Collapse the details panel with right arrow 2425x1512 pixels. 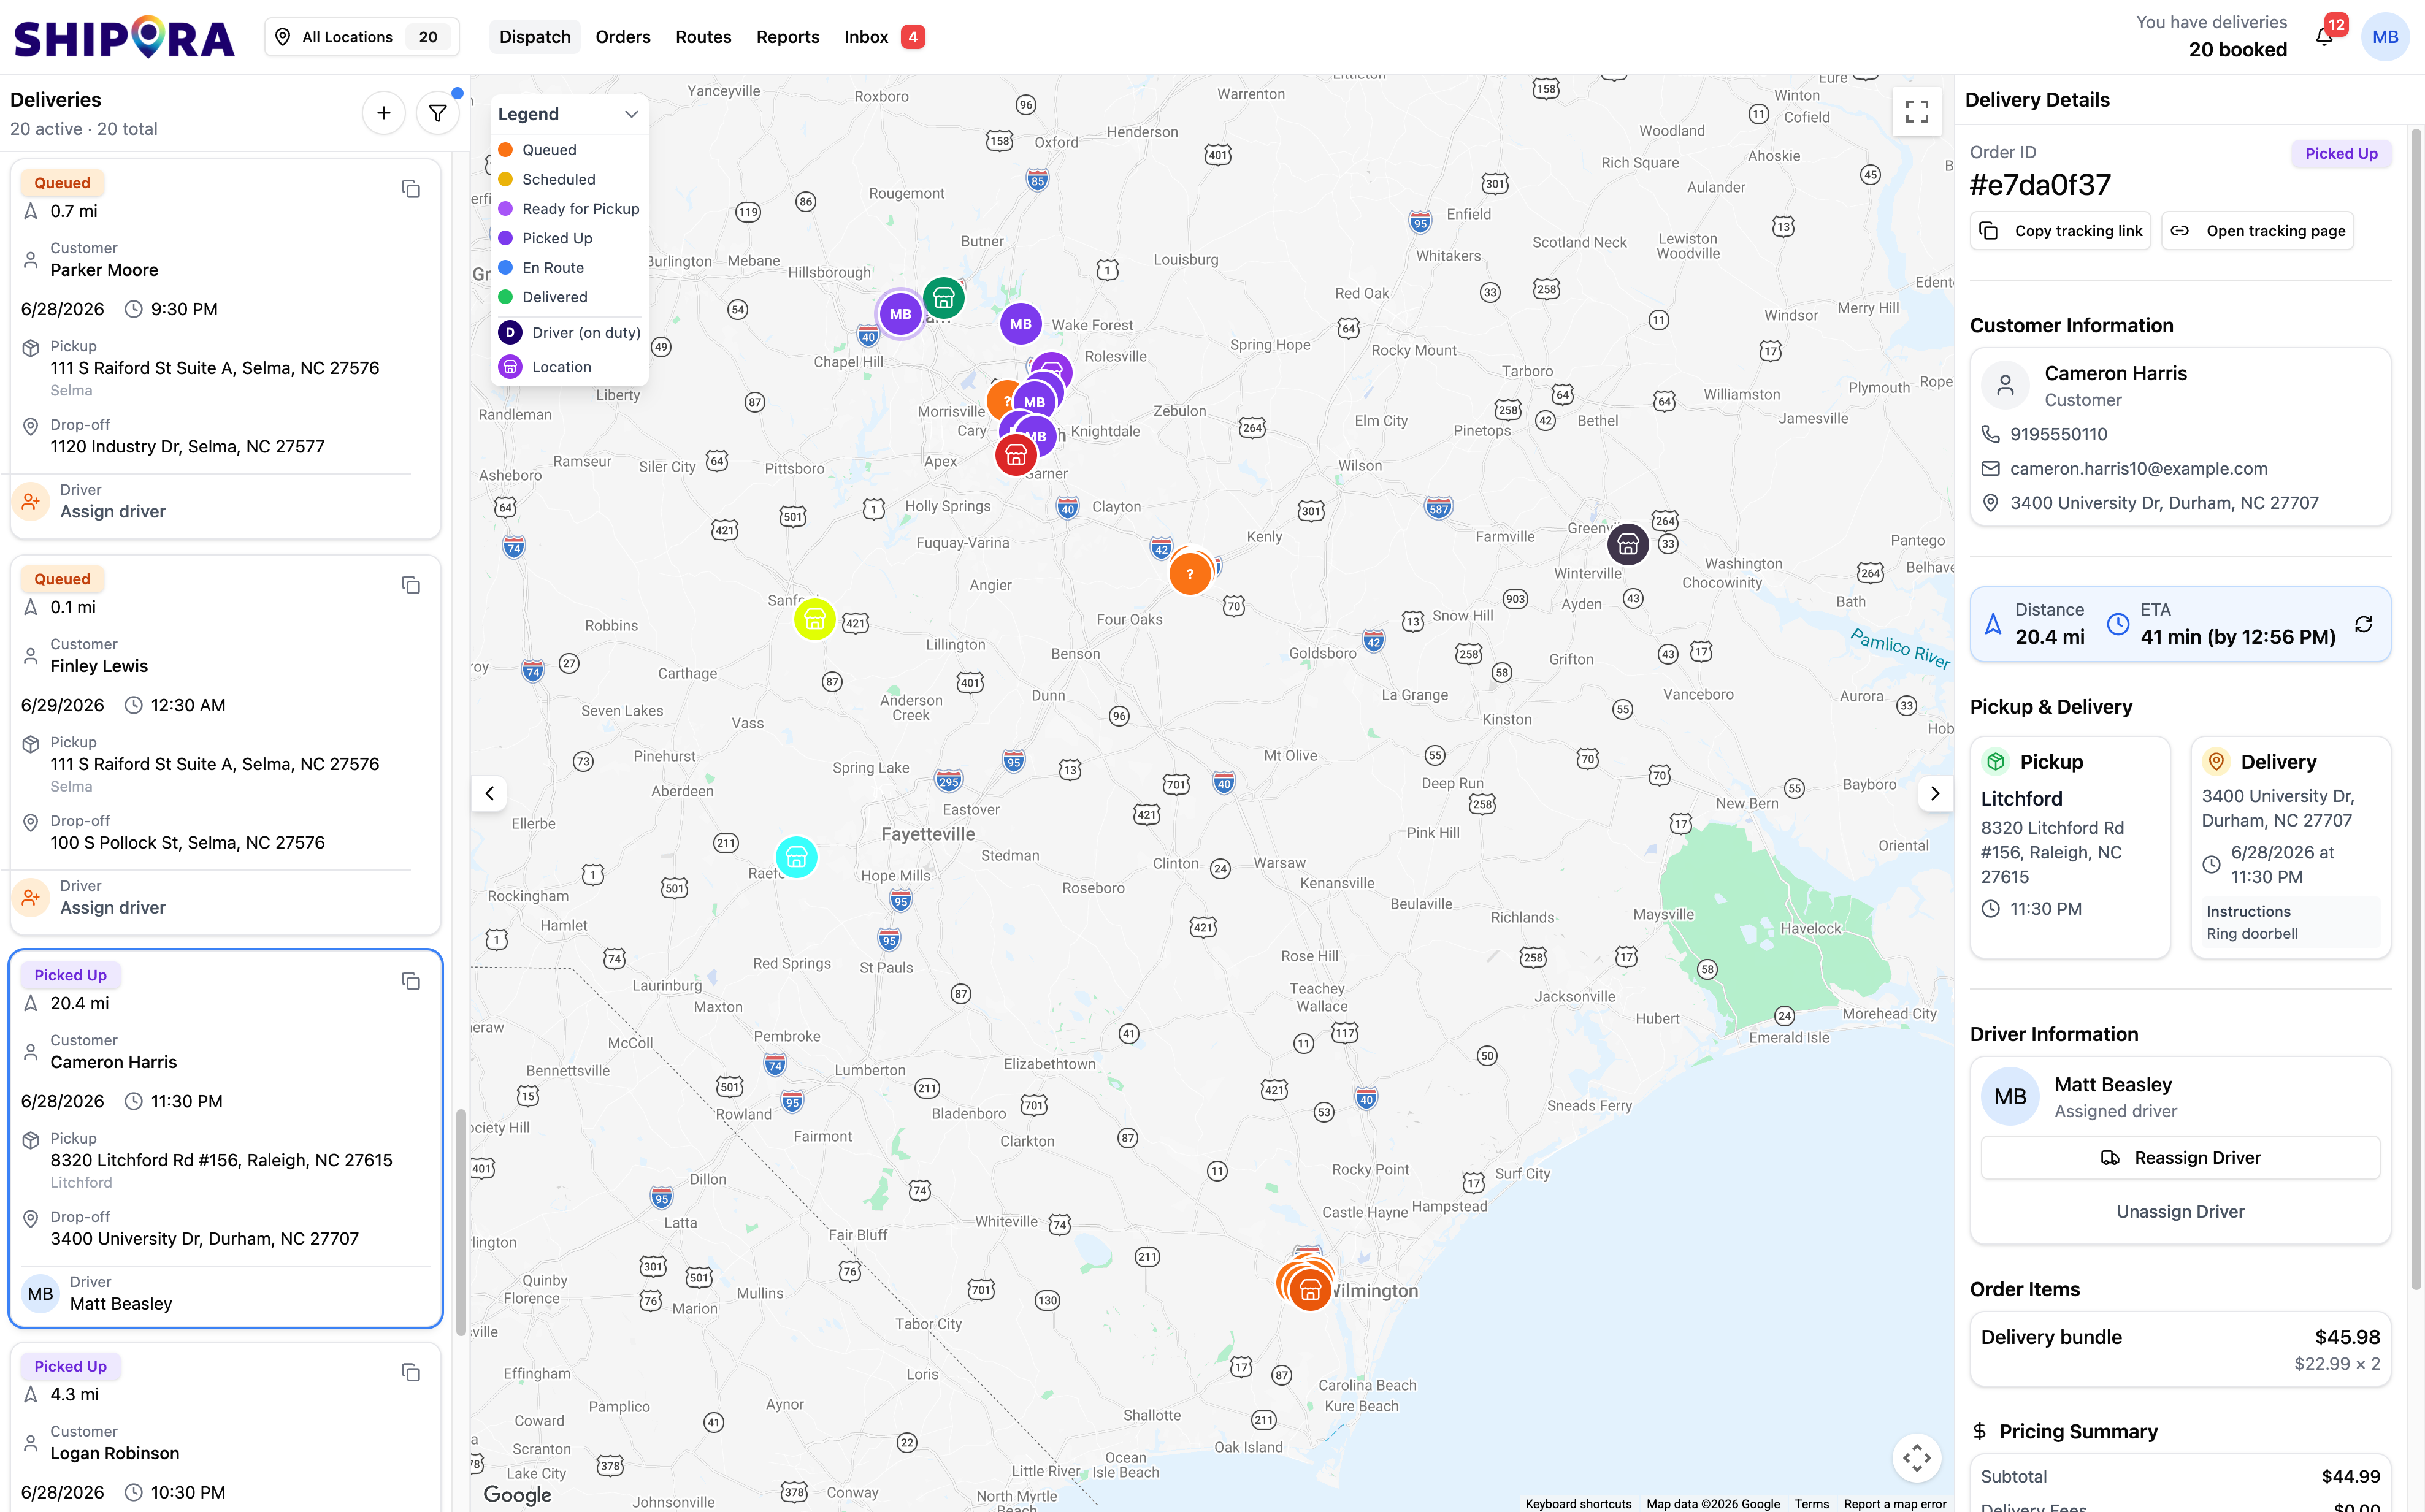click(x=1935, y=793)
